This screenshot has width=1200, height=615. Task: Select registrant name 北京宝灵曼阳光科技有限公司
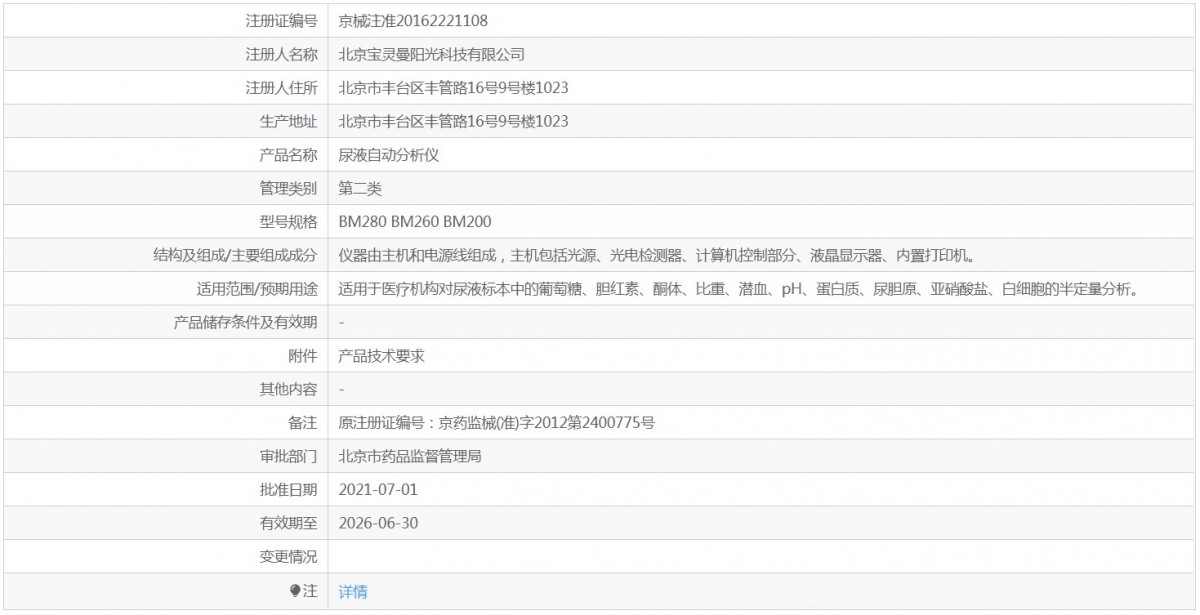pyautogui.click(x=432, y=54)
